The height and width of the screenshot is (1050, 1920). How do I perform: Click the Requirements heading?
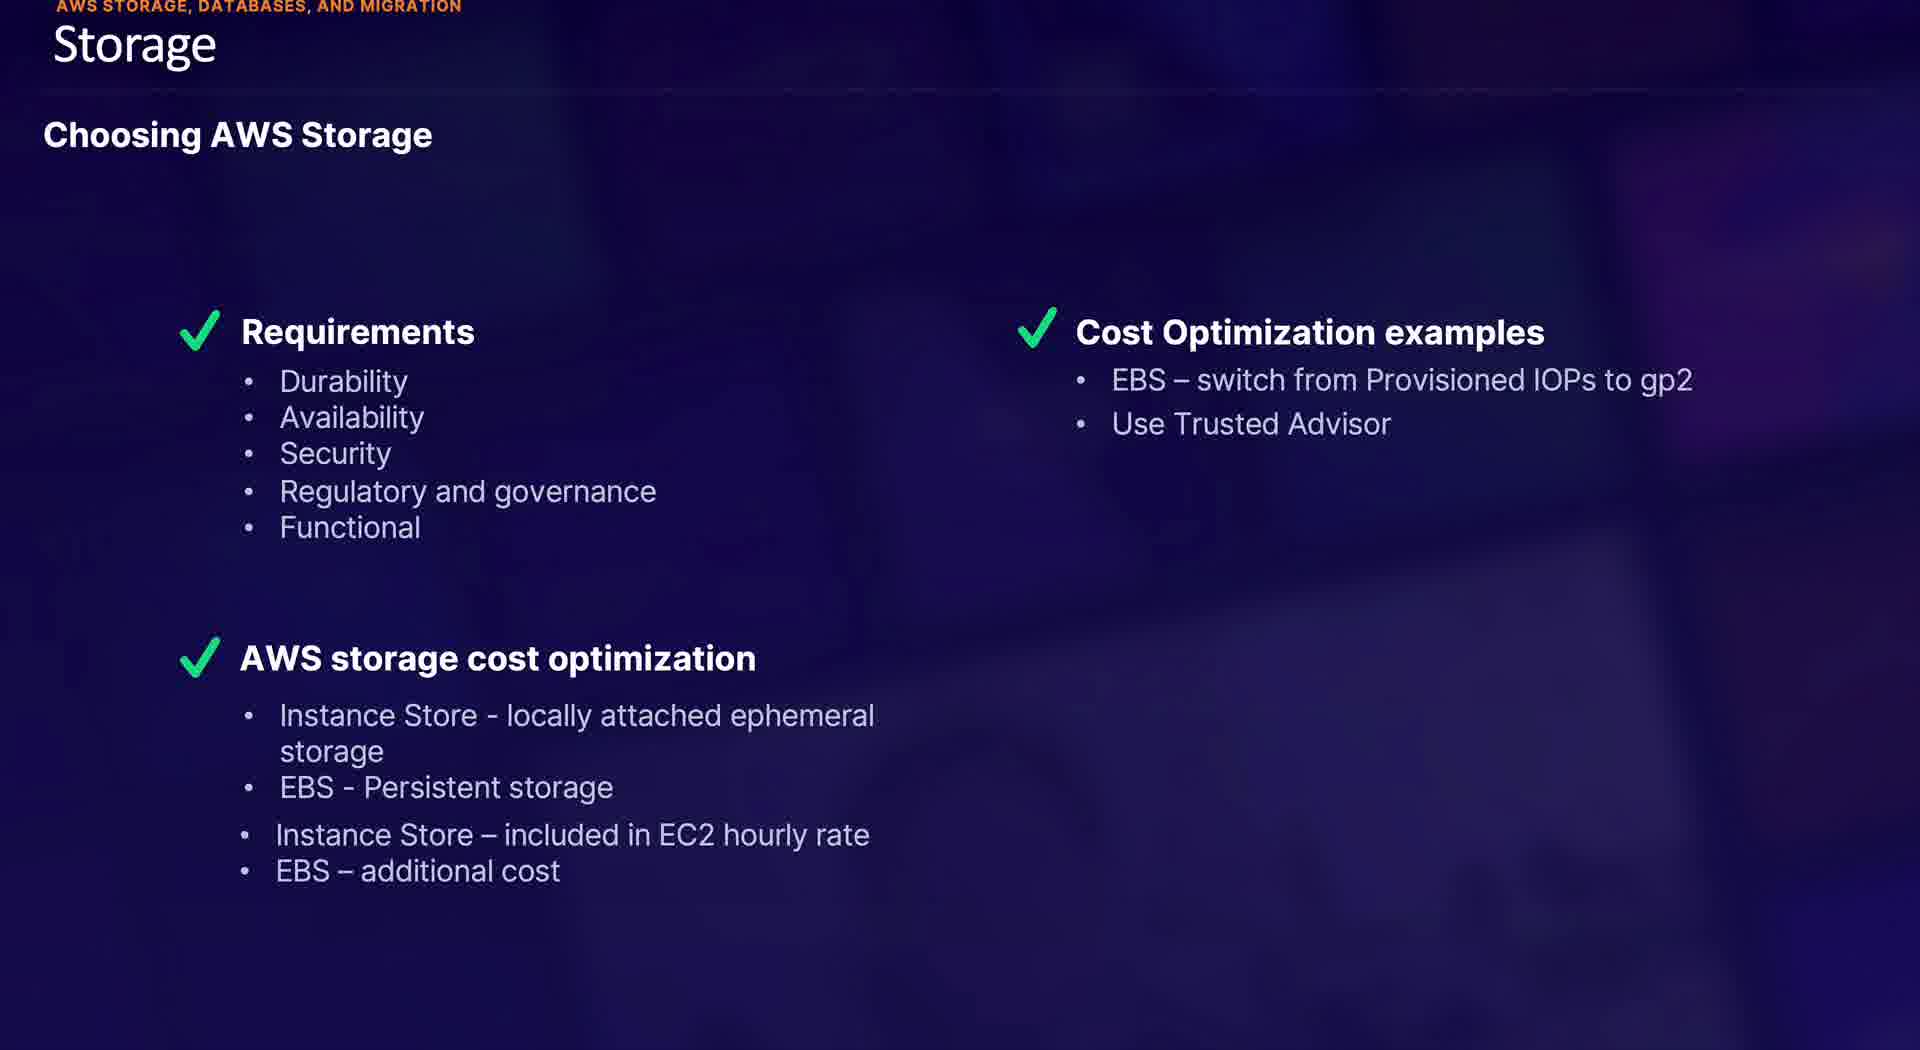pyautogui.click(x=358, y=332)
